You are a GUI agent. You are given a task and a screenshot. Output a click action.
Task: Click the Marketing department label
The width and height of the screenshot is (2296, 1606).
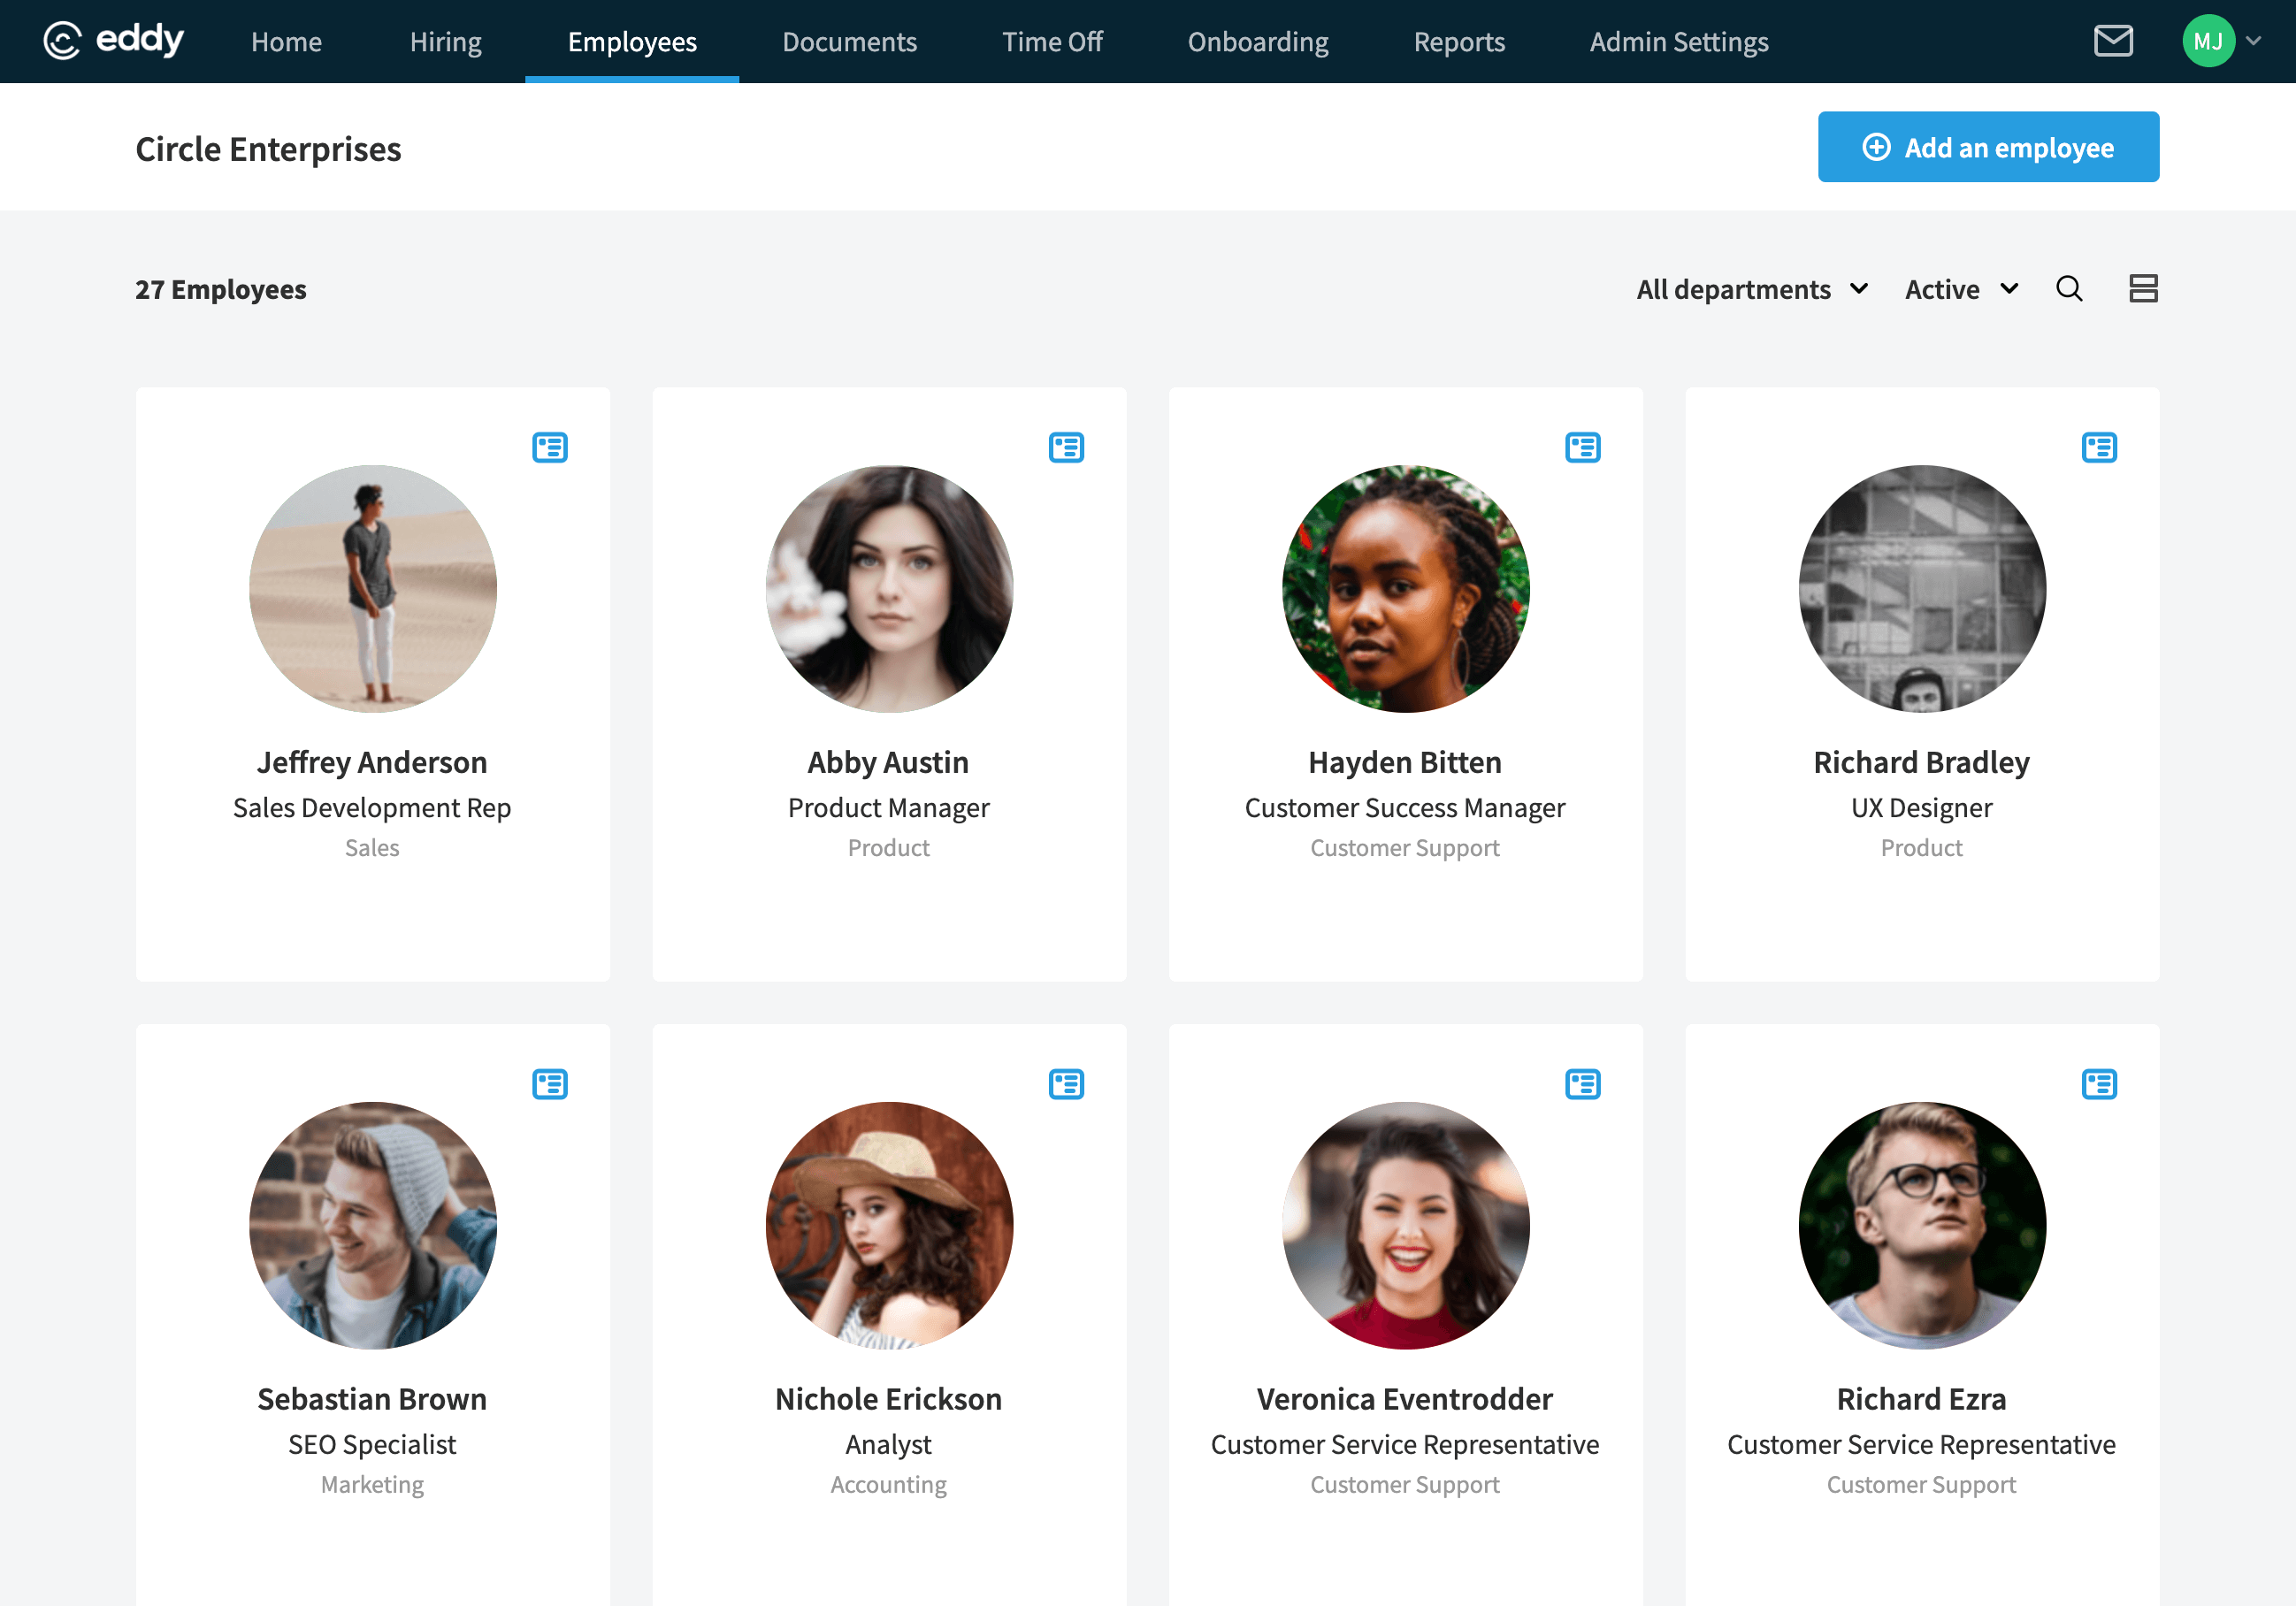[372, 1485]
